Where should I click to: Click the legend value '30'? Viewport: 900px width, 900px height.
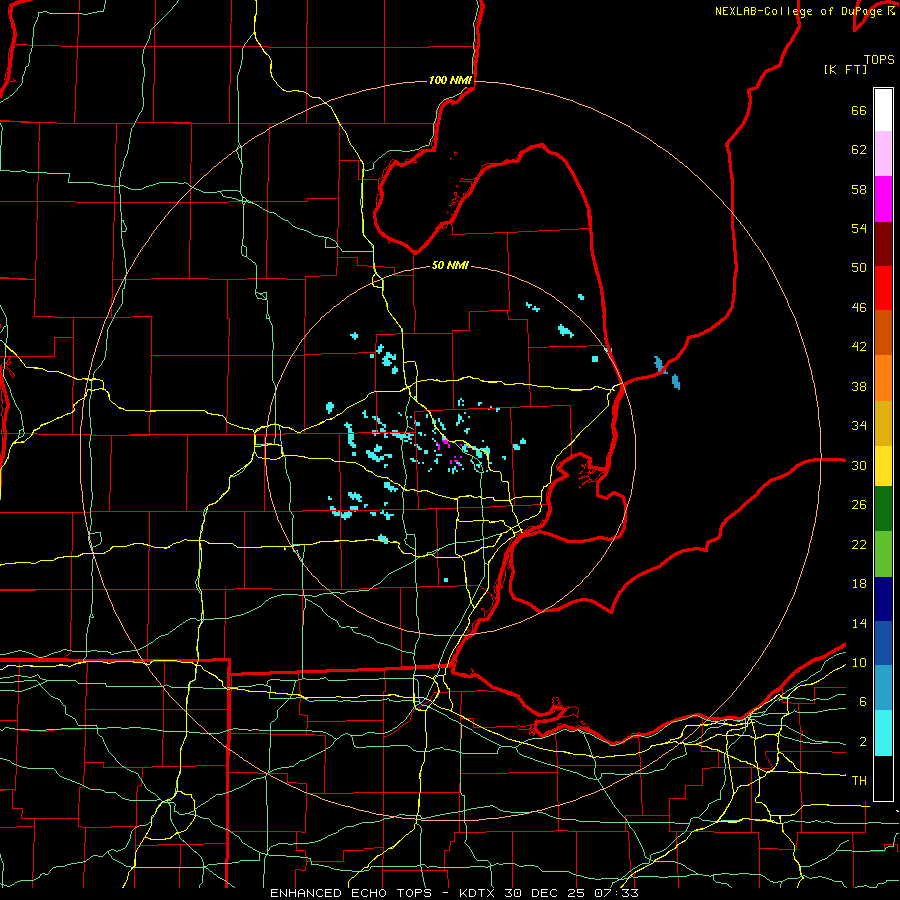[859, 465]
